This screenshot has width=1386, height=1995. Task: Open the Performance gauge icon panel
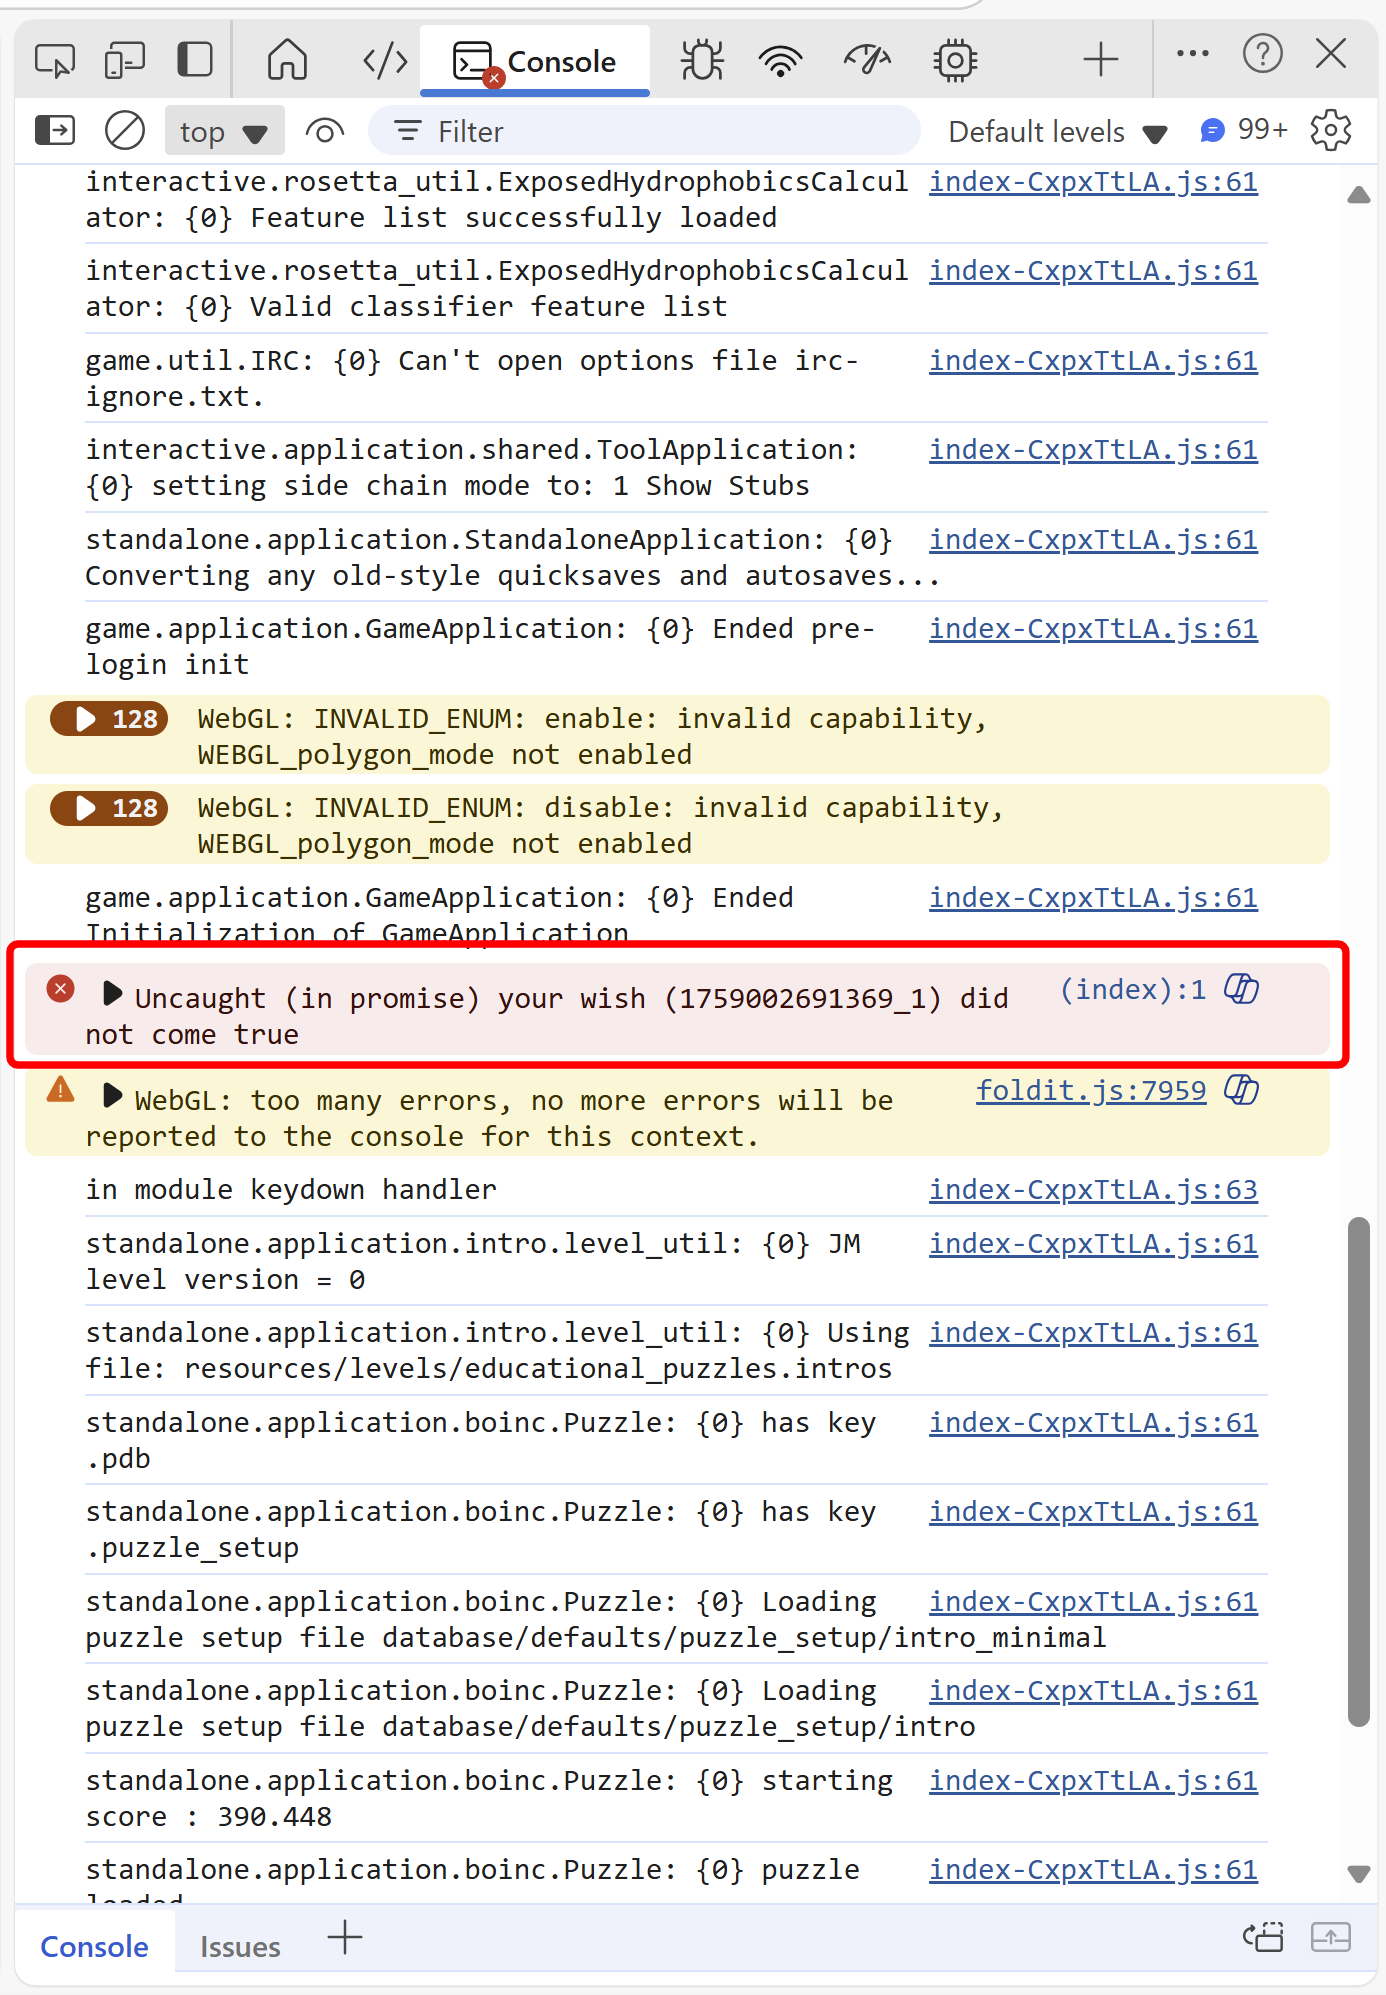point(867,60)
